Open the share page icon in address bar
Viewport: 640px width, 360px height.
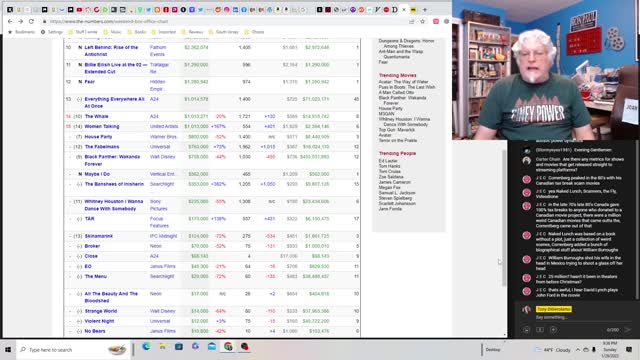(412, 21)
